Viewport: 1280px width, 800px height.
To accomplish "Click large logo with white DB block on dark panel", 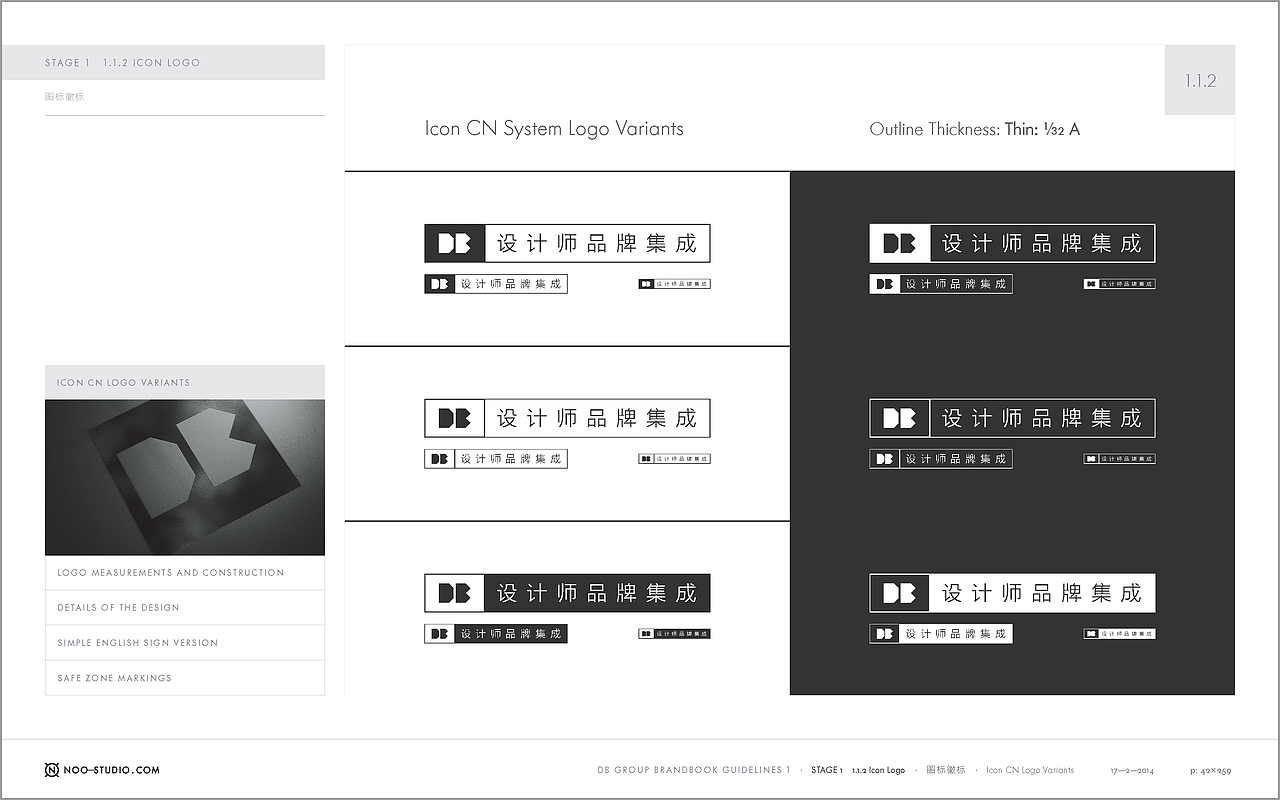I will pos(1012,243).
